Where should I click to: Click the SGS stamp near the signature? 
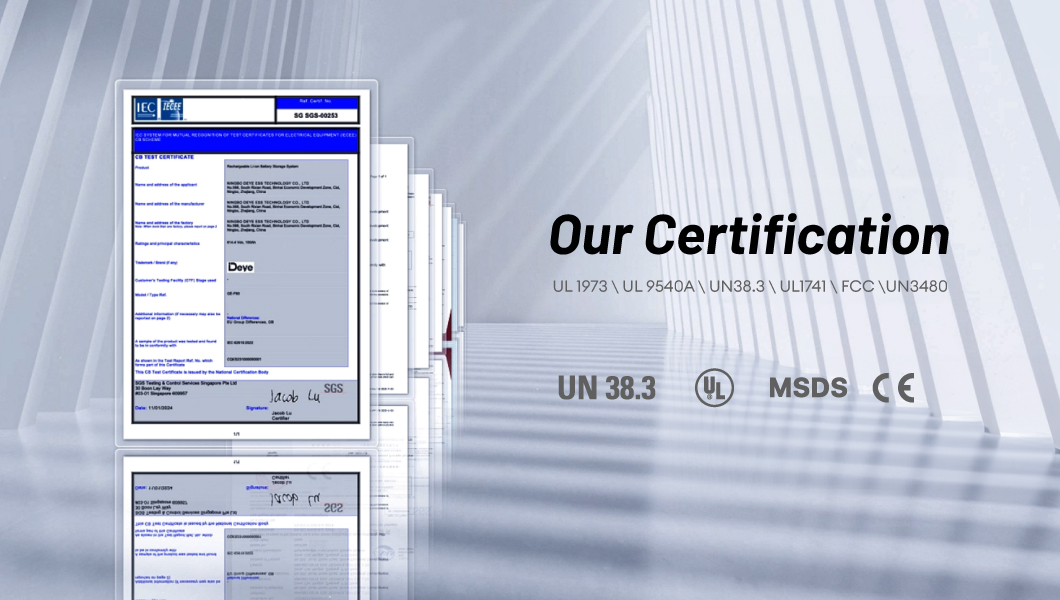333,389
